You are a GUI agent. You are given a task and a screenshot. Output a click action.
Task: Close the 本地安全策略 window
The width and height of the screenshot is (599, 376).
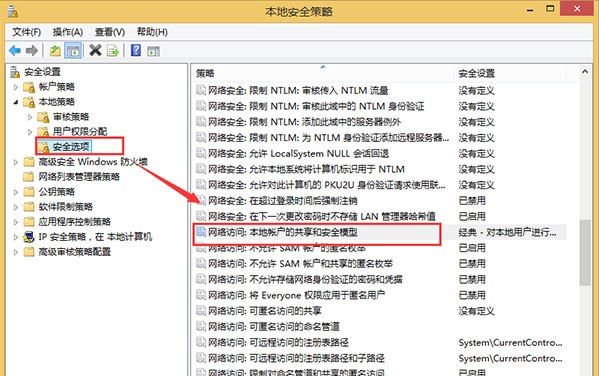coord(577,8)
